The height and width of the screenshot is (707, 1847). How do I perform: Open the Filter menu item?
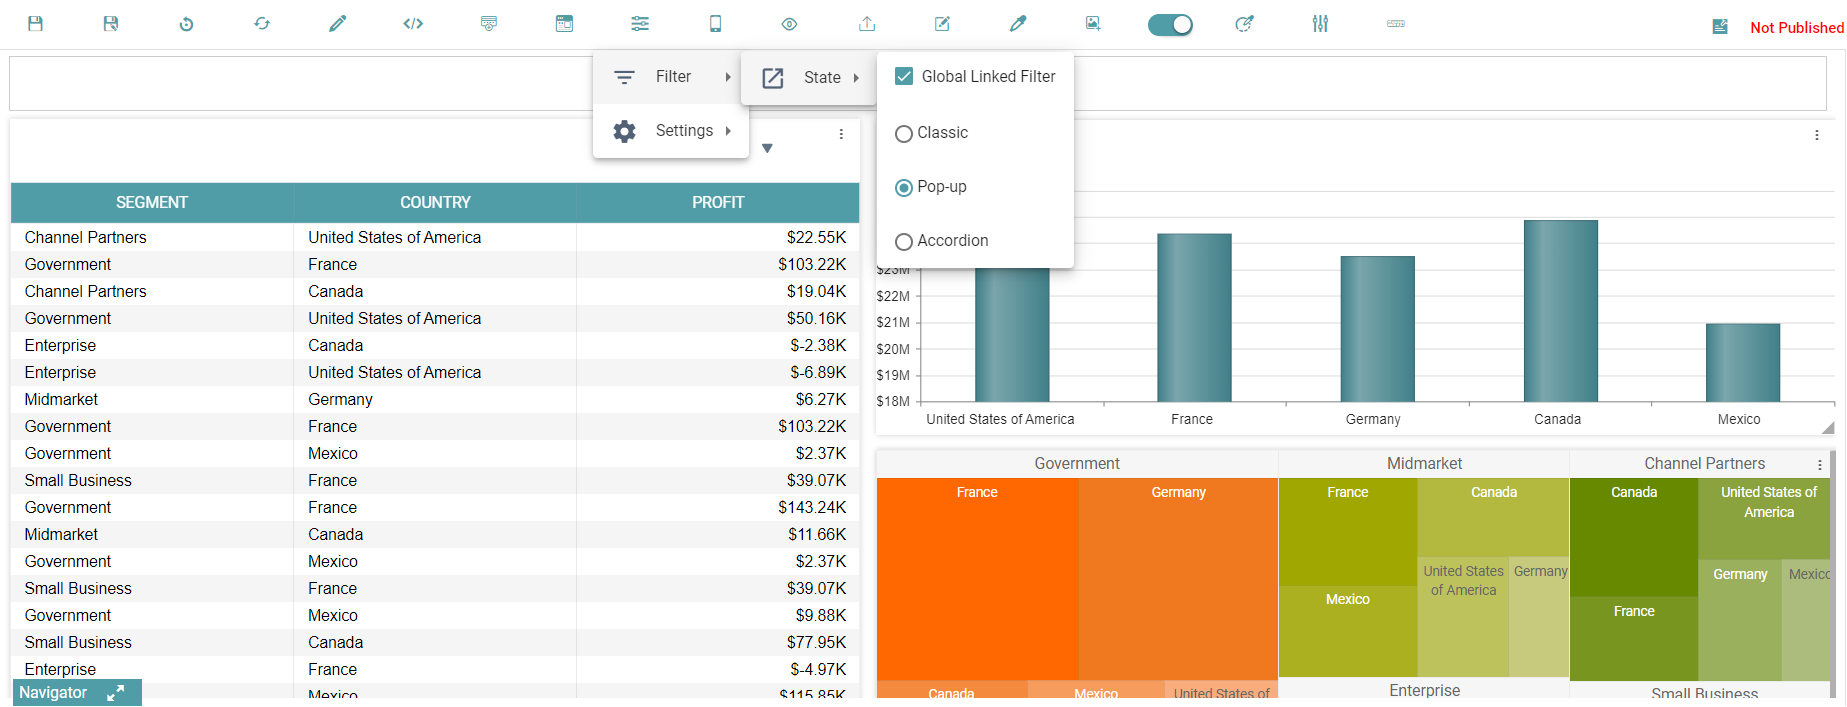pyautogui.click(x=671, y=77)
